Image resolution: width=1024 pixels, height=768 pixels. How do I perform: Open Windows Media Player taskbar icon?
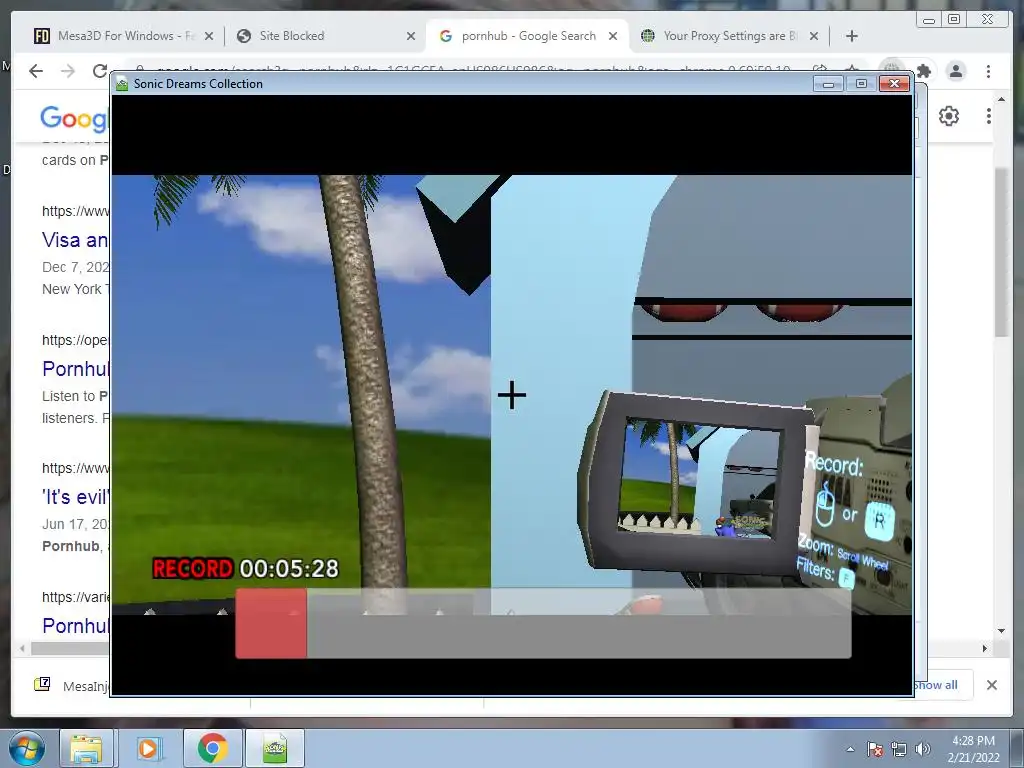[x=148, y=748]
